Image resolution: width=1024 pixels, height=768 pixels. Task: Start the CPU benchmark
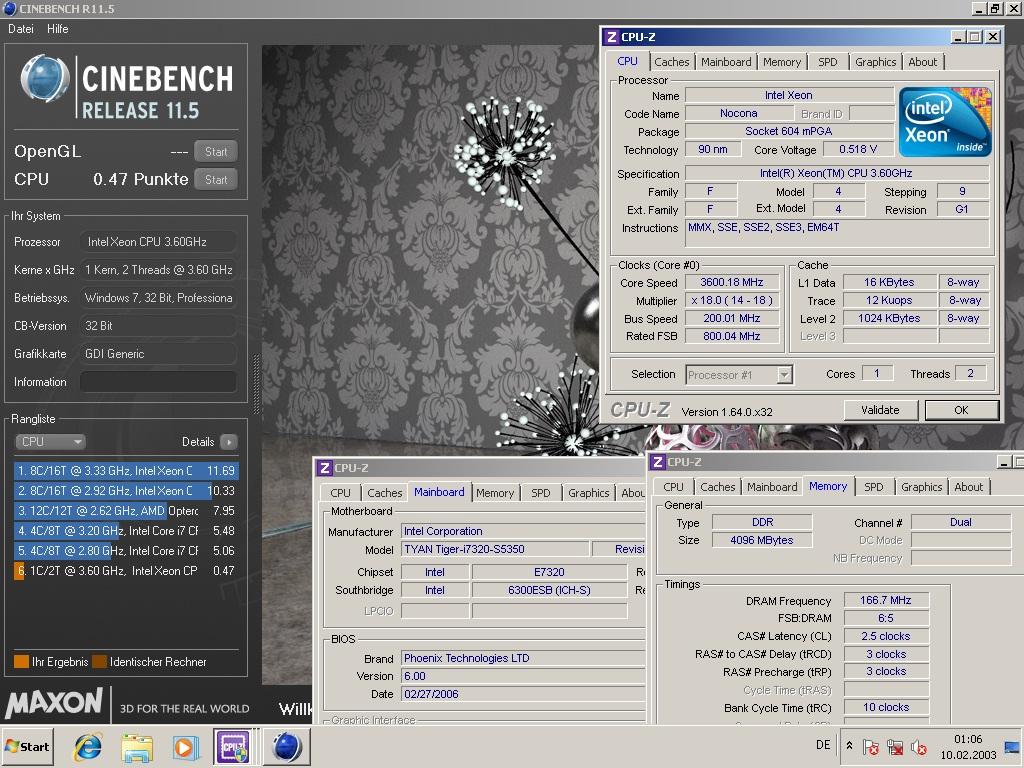[x=216, y=180]
